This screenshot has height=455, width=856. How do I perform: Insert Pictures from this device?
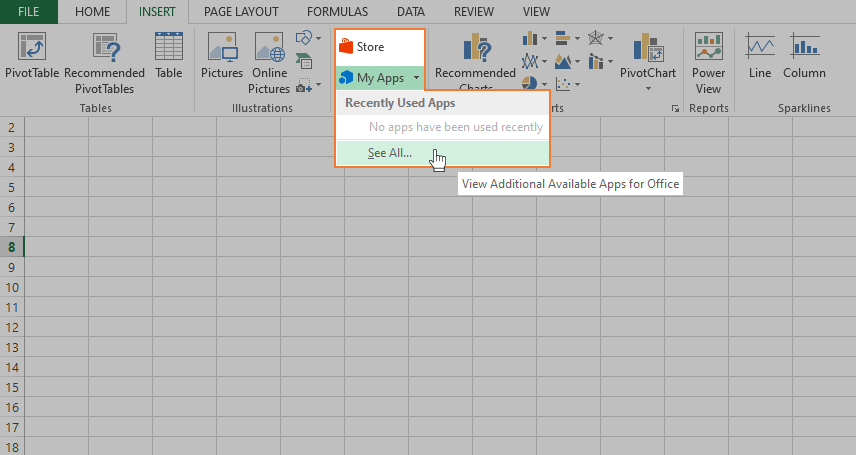222,56
